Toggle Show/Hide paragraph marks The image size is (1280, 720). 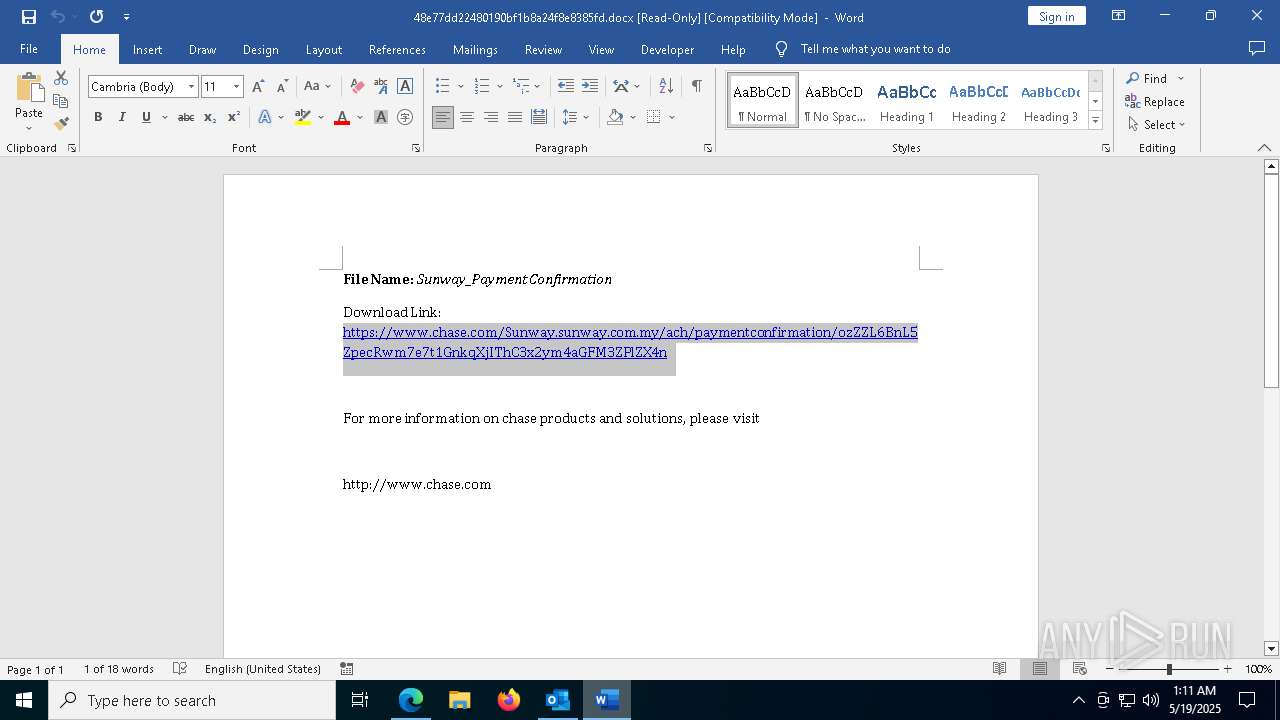pos(696,87)
